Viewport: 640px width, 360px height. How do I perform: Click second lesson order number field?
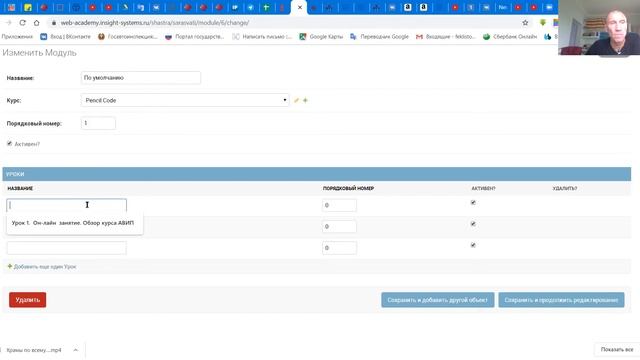point(339,227)
